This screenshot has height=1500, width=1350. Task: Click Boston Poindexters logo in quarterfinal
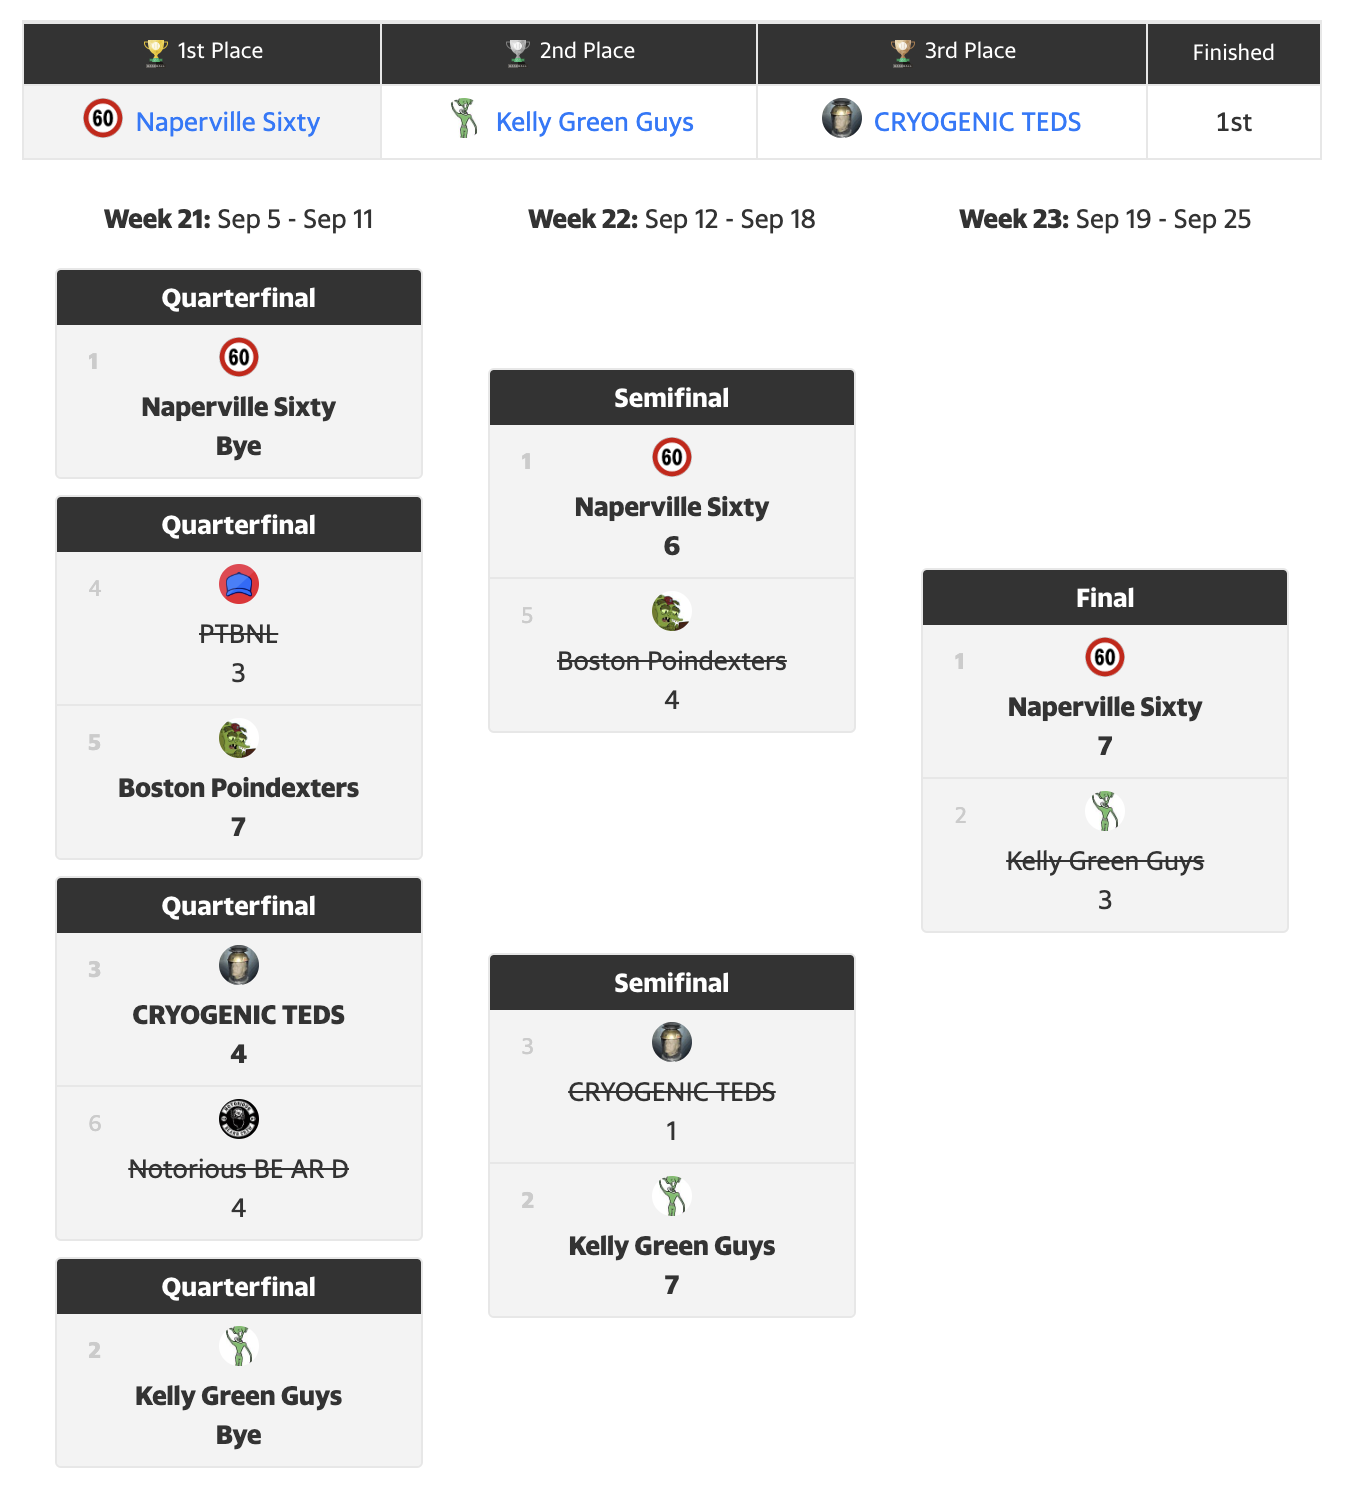(x=239, y=739)
